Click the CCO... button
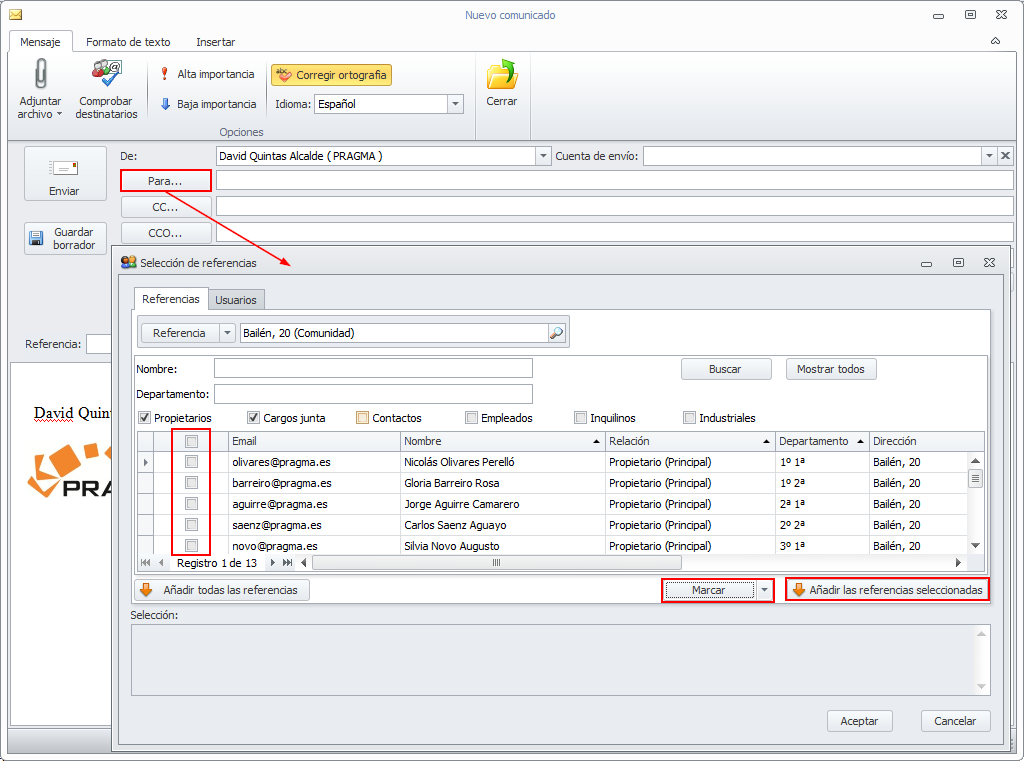Viewport: 1024px width, 761px height. click(x=165, y=233)
